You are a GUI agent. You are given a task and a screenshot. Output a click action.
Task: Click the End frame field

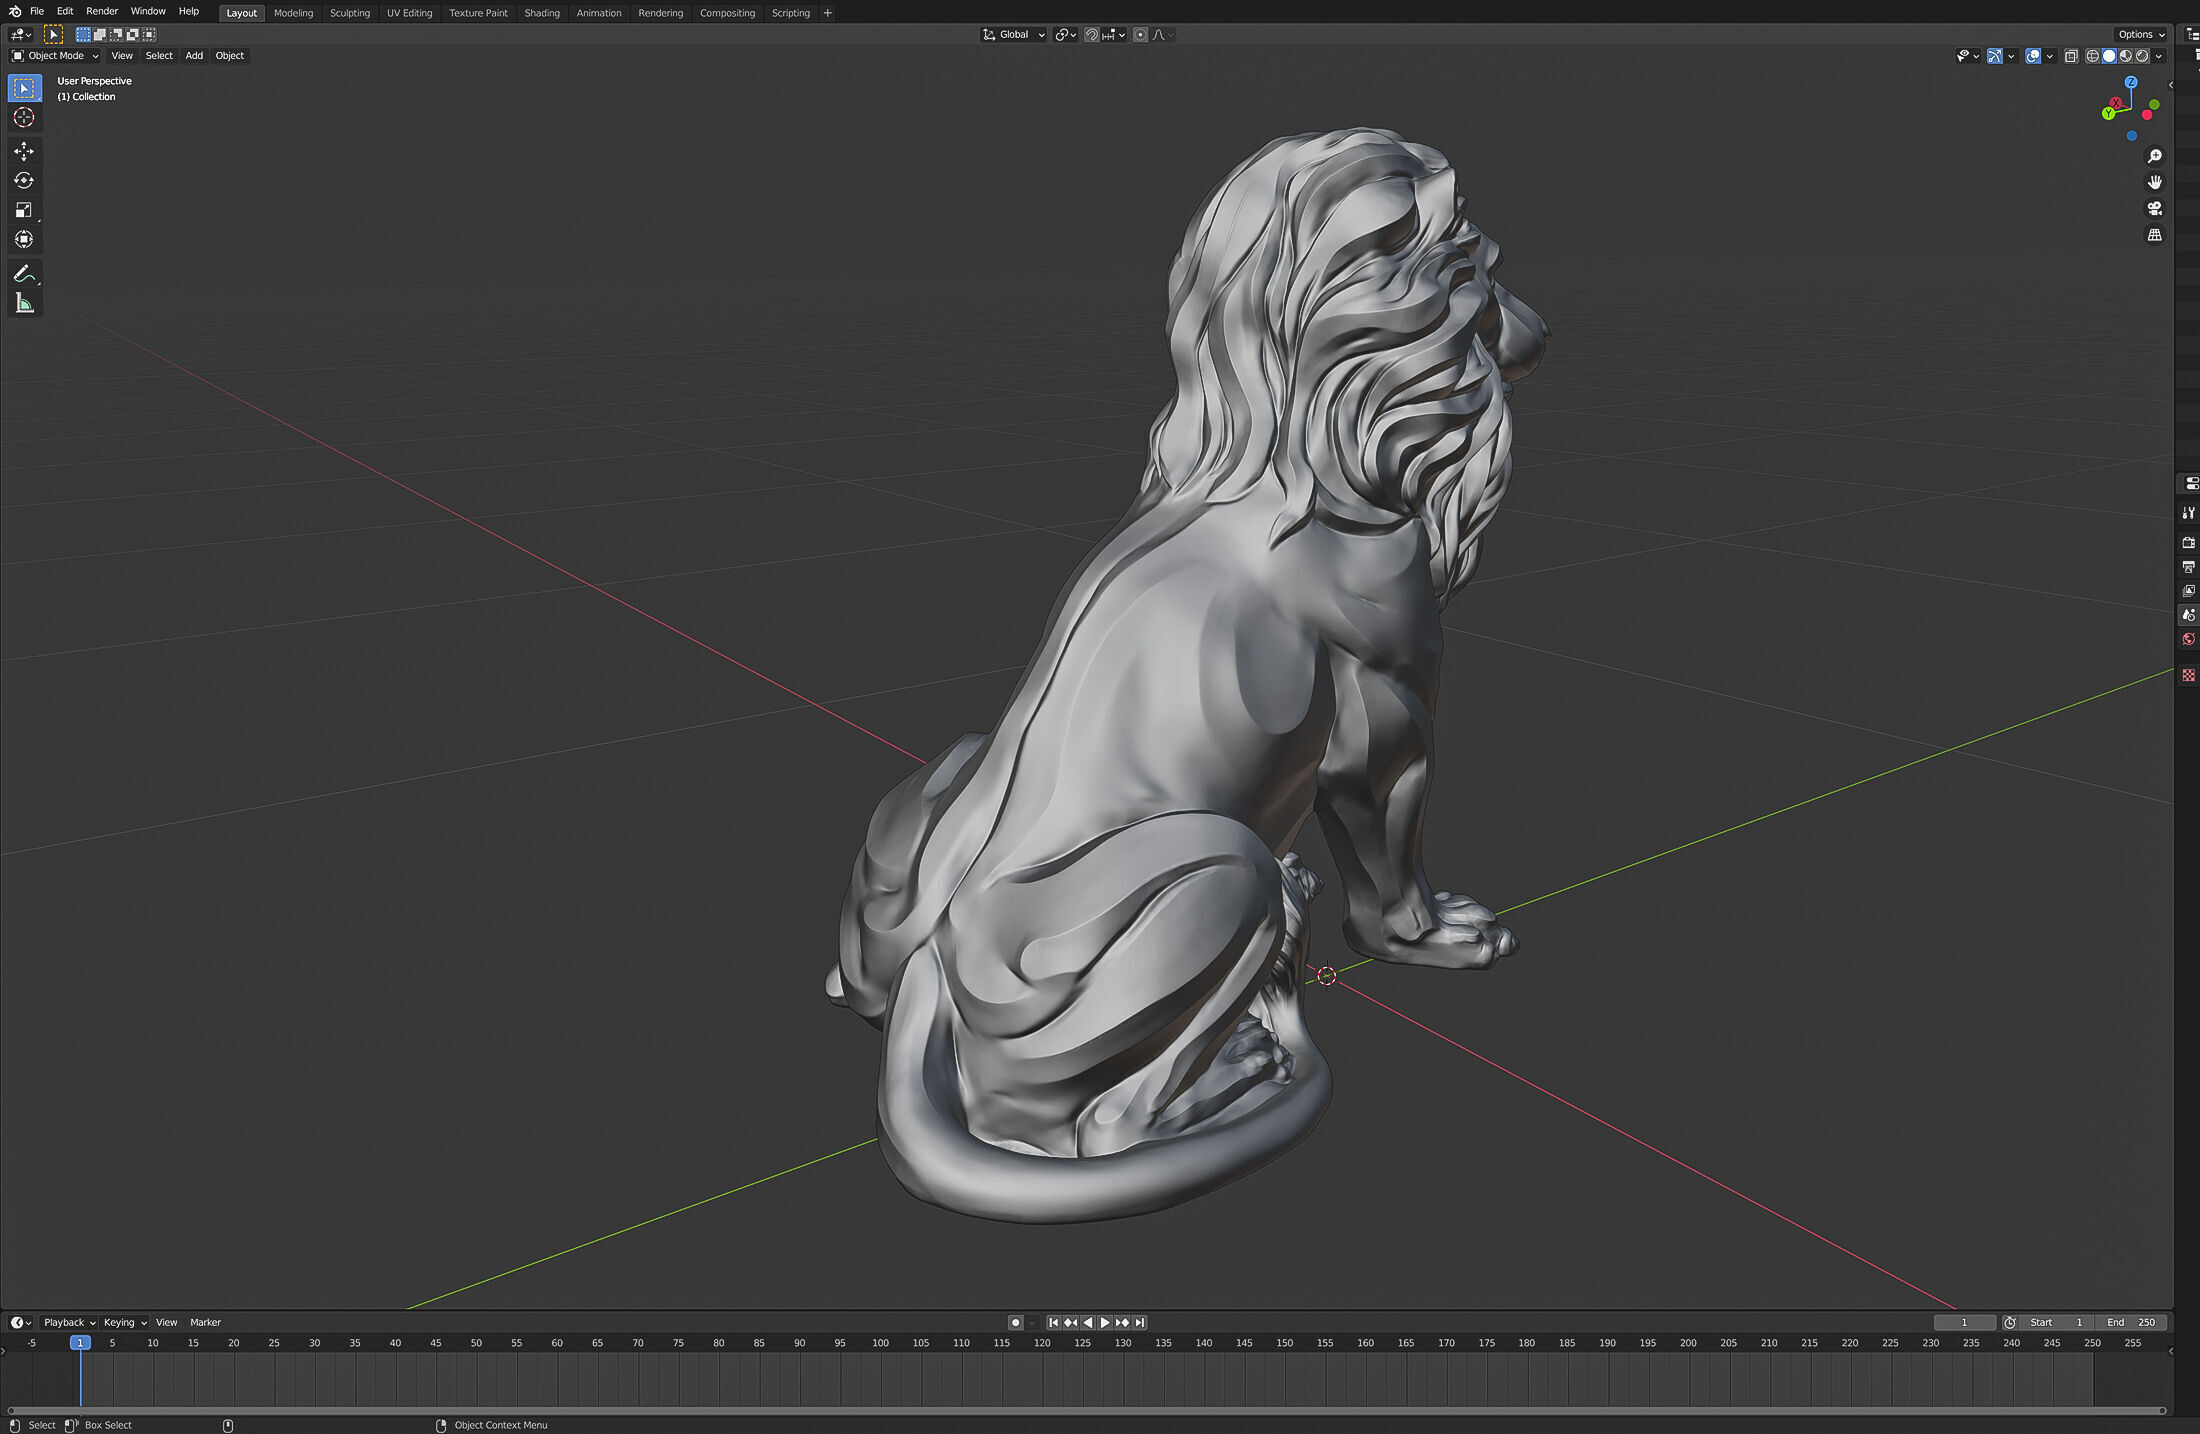pyautogui.click(x=2131, y=1322)
